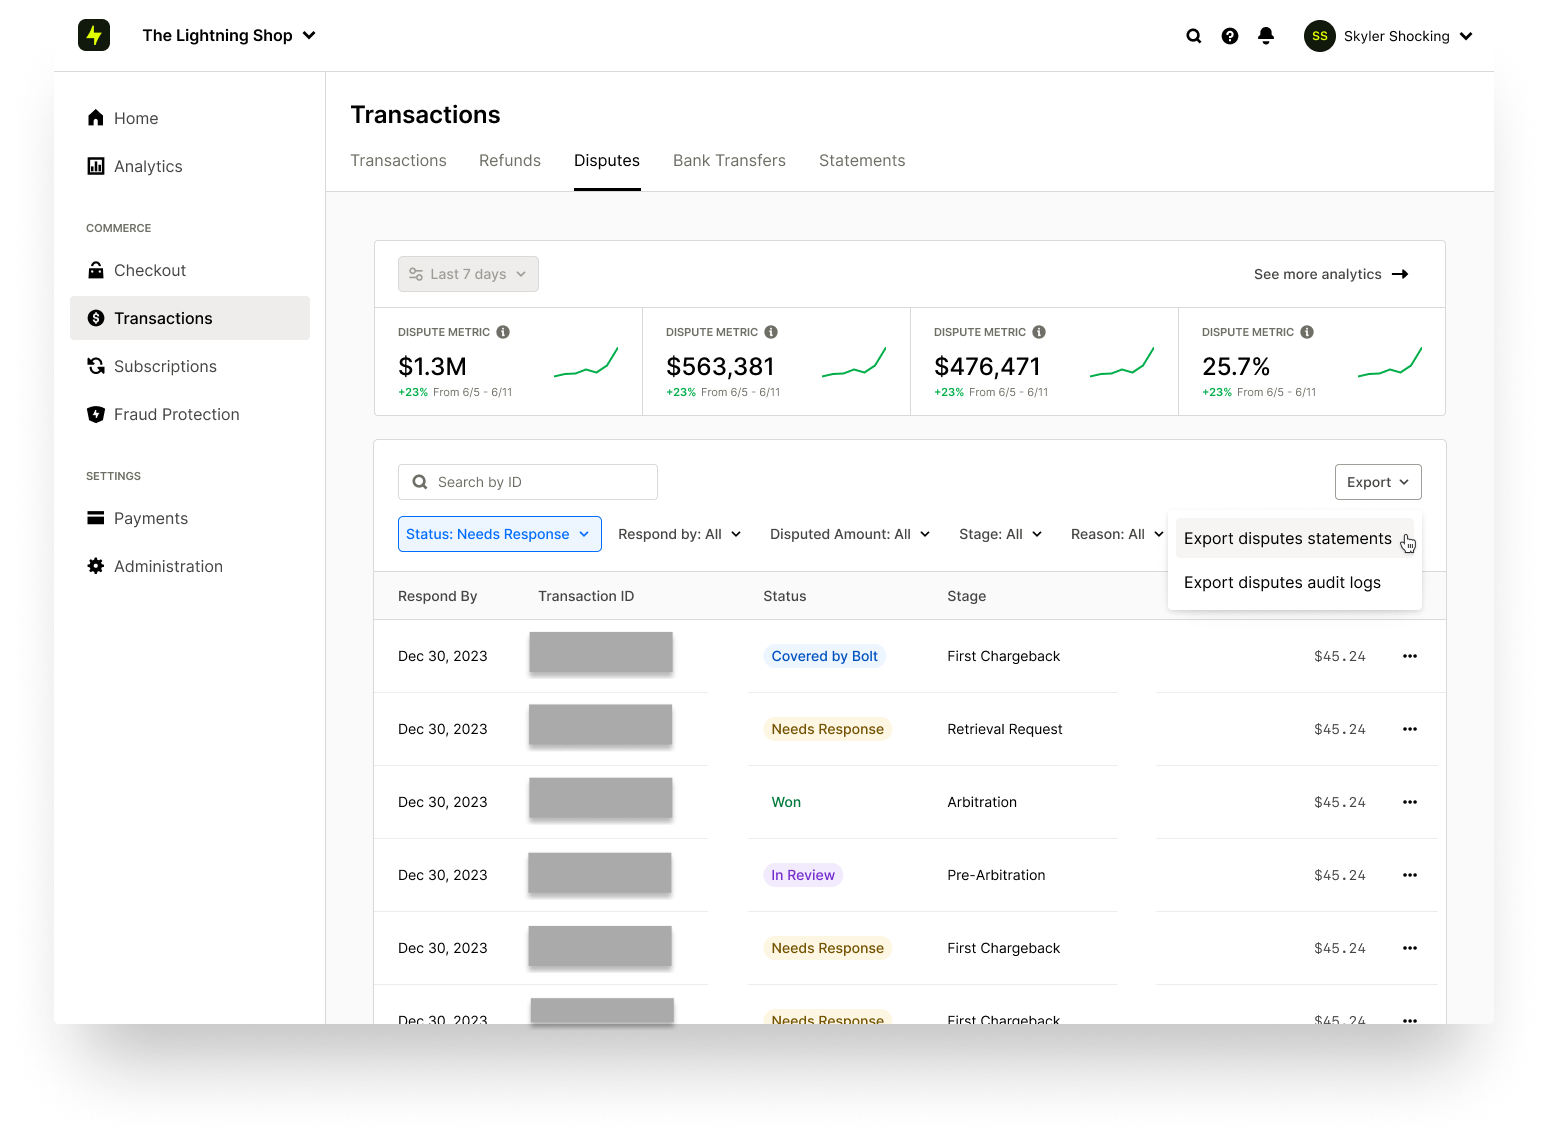The height and width of the screenshot is (1142, 1548).
Task: Open the more options menu for the Arbitration row
Action: pos(1410,802)
